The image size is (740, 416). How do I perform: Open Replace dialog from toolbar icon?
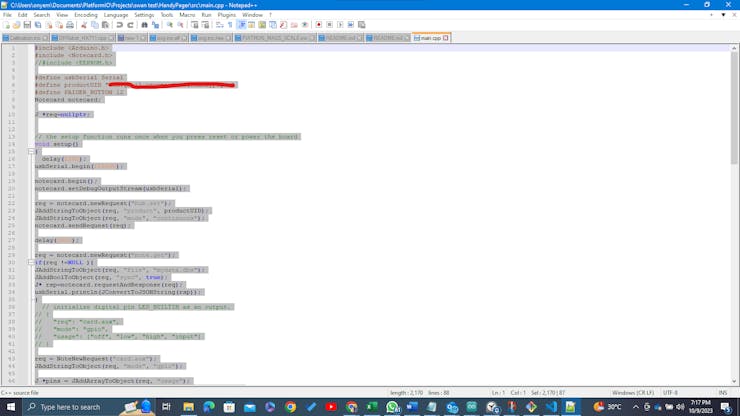click(155, 25)
